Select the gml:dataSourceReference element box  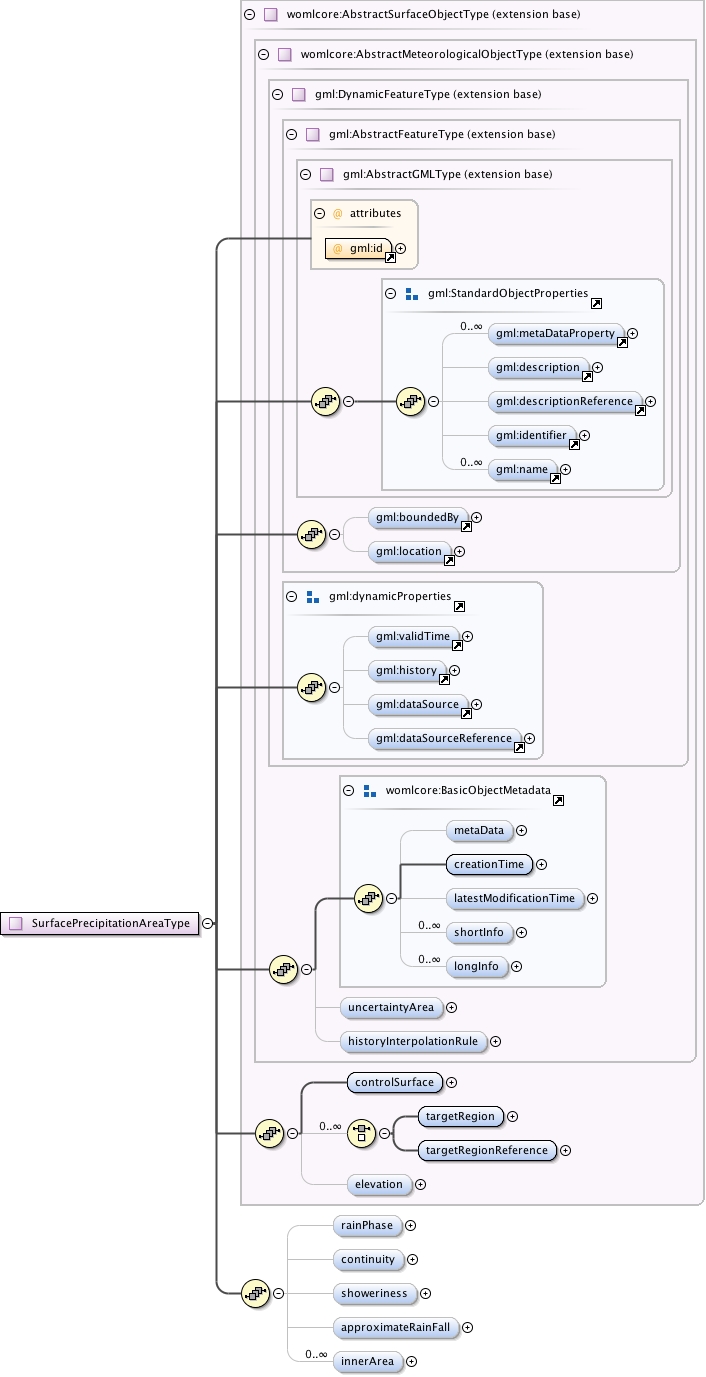pyautogui.click(x=445, y=738)
